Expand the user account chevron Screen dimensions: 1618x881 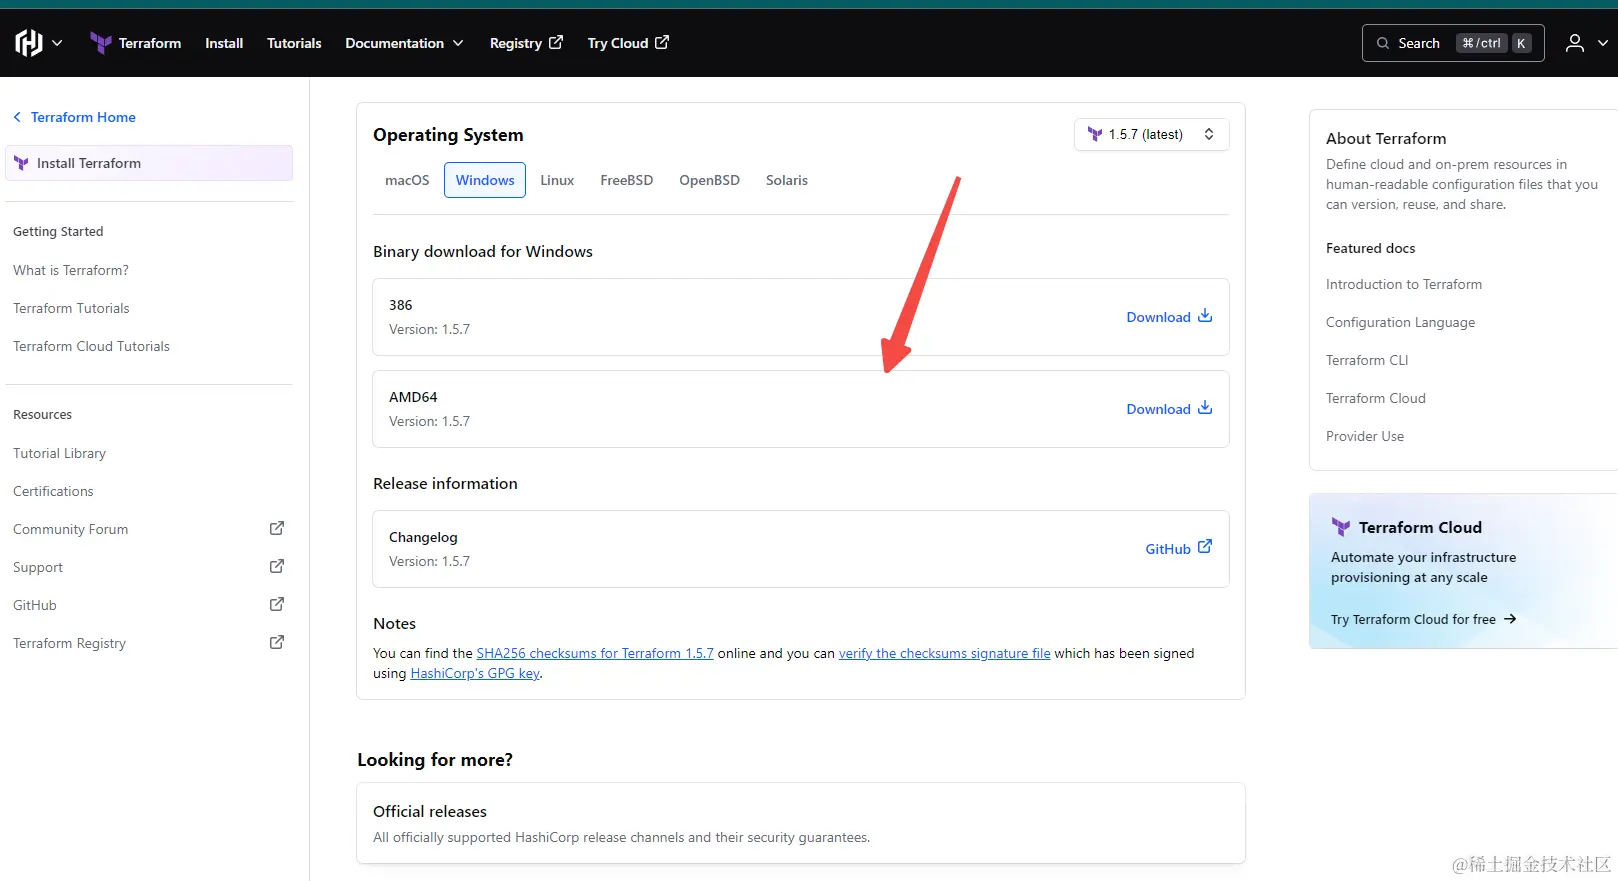tap(1603, 43)
